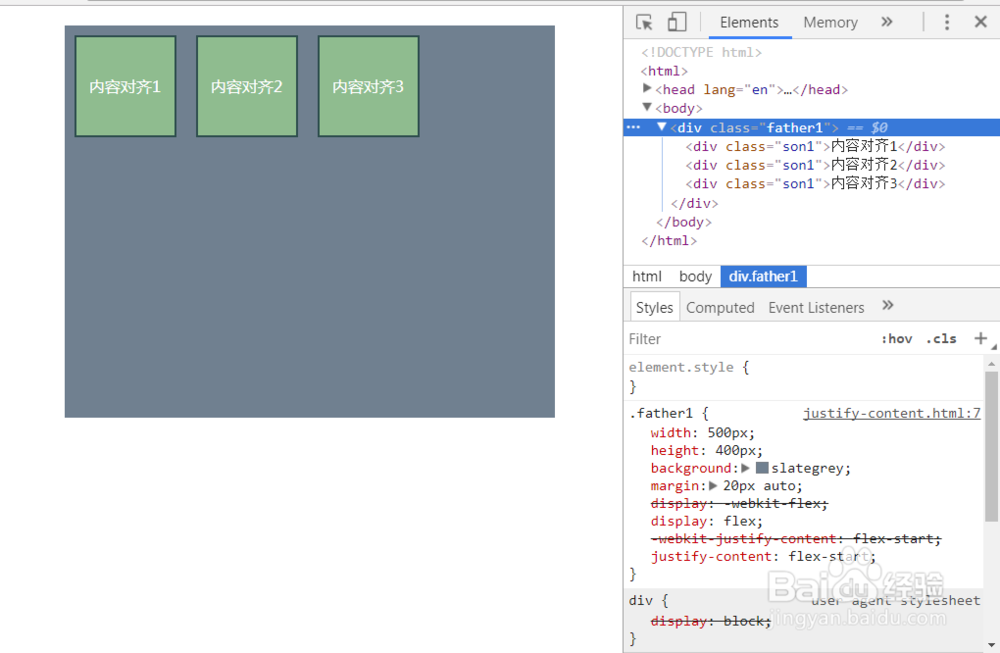Click the green box labeled 内容对齐3
The height and width of the screenshot is (653, 1000).
pyautogui.click(x=369, y=86)
